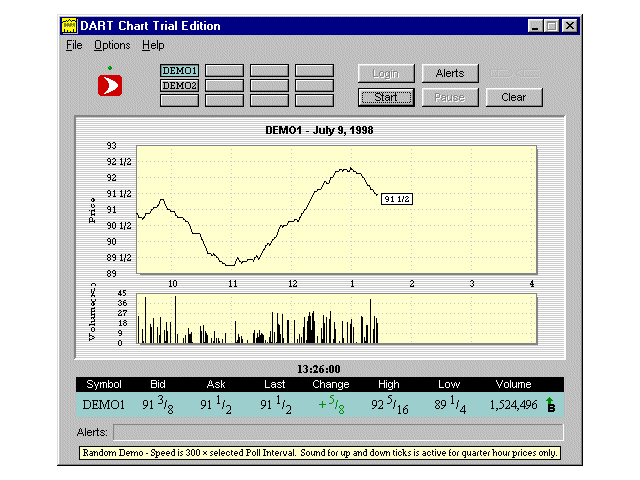Click the red DART arrow logo icon
Image resolution: width=640 pixels, height=480 pixels.
110,85
